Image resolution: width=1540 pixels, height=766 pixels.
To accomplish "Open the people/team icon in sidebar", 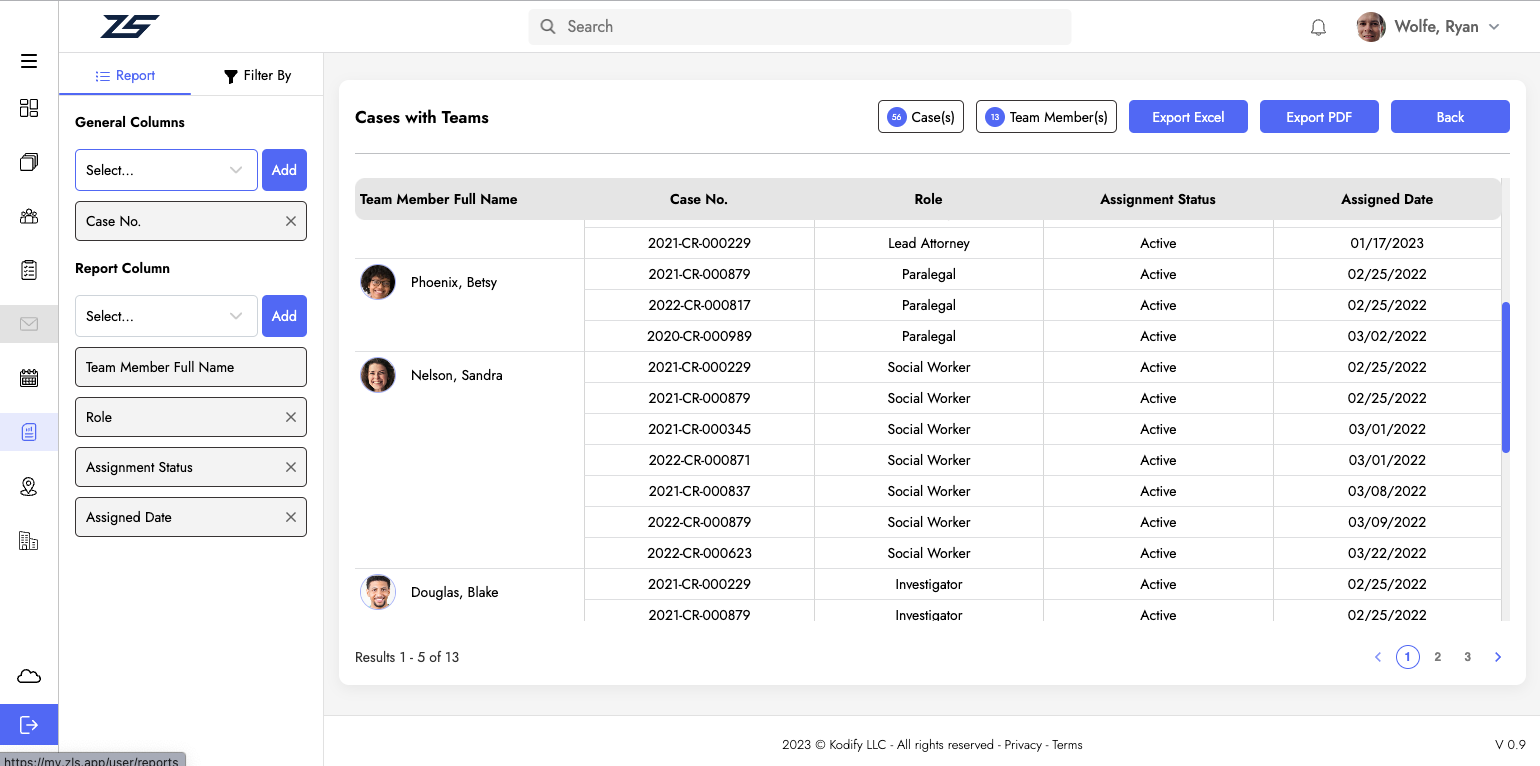I will click(29, 216).
